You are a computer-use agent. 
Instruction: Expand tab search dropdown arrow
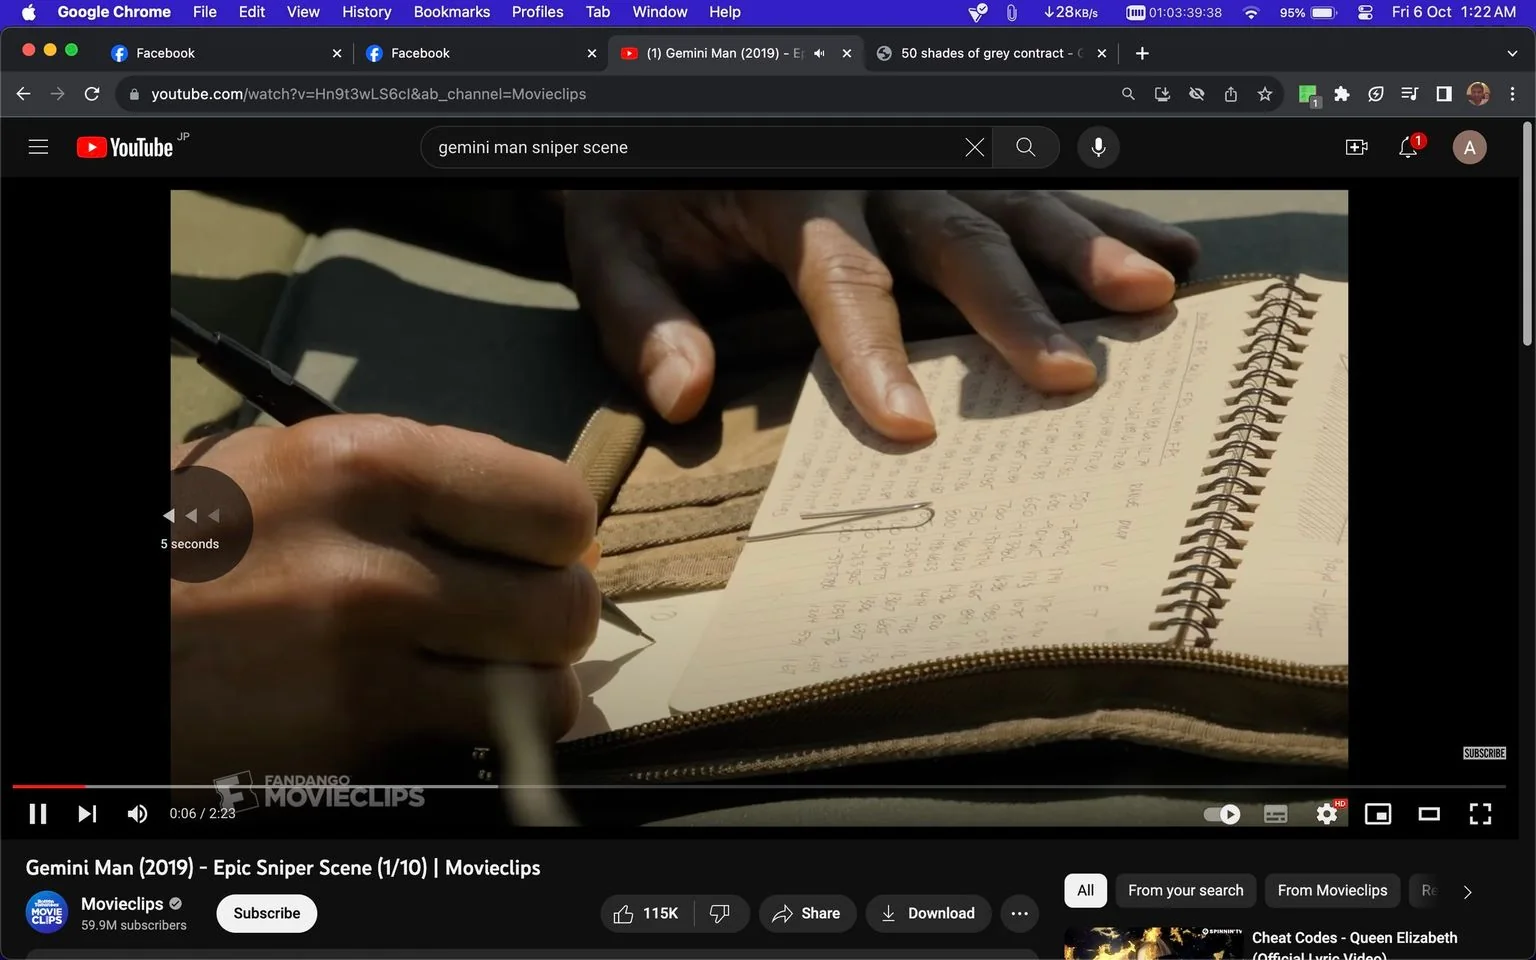click(x=1512, y=53)
